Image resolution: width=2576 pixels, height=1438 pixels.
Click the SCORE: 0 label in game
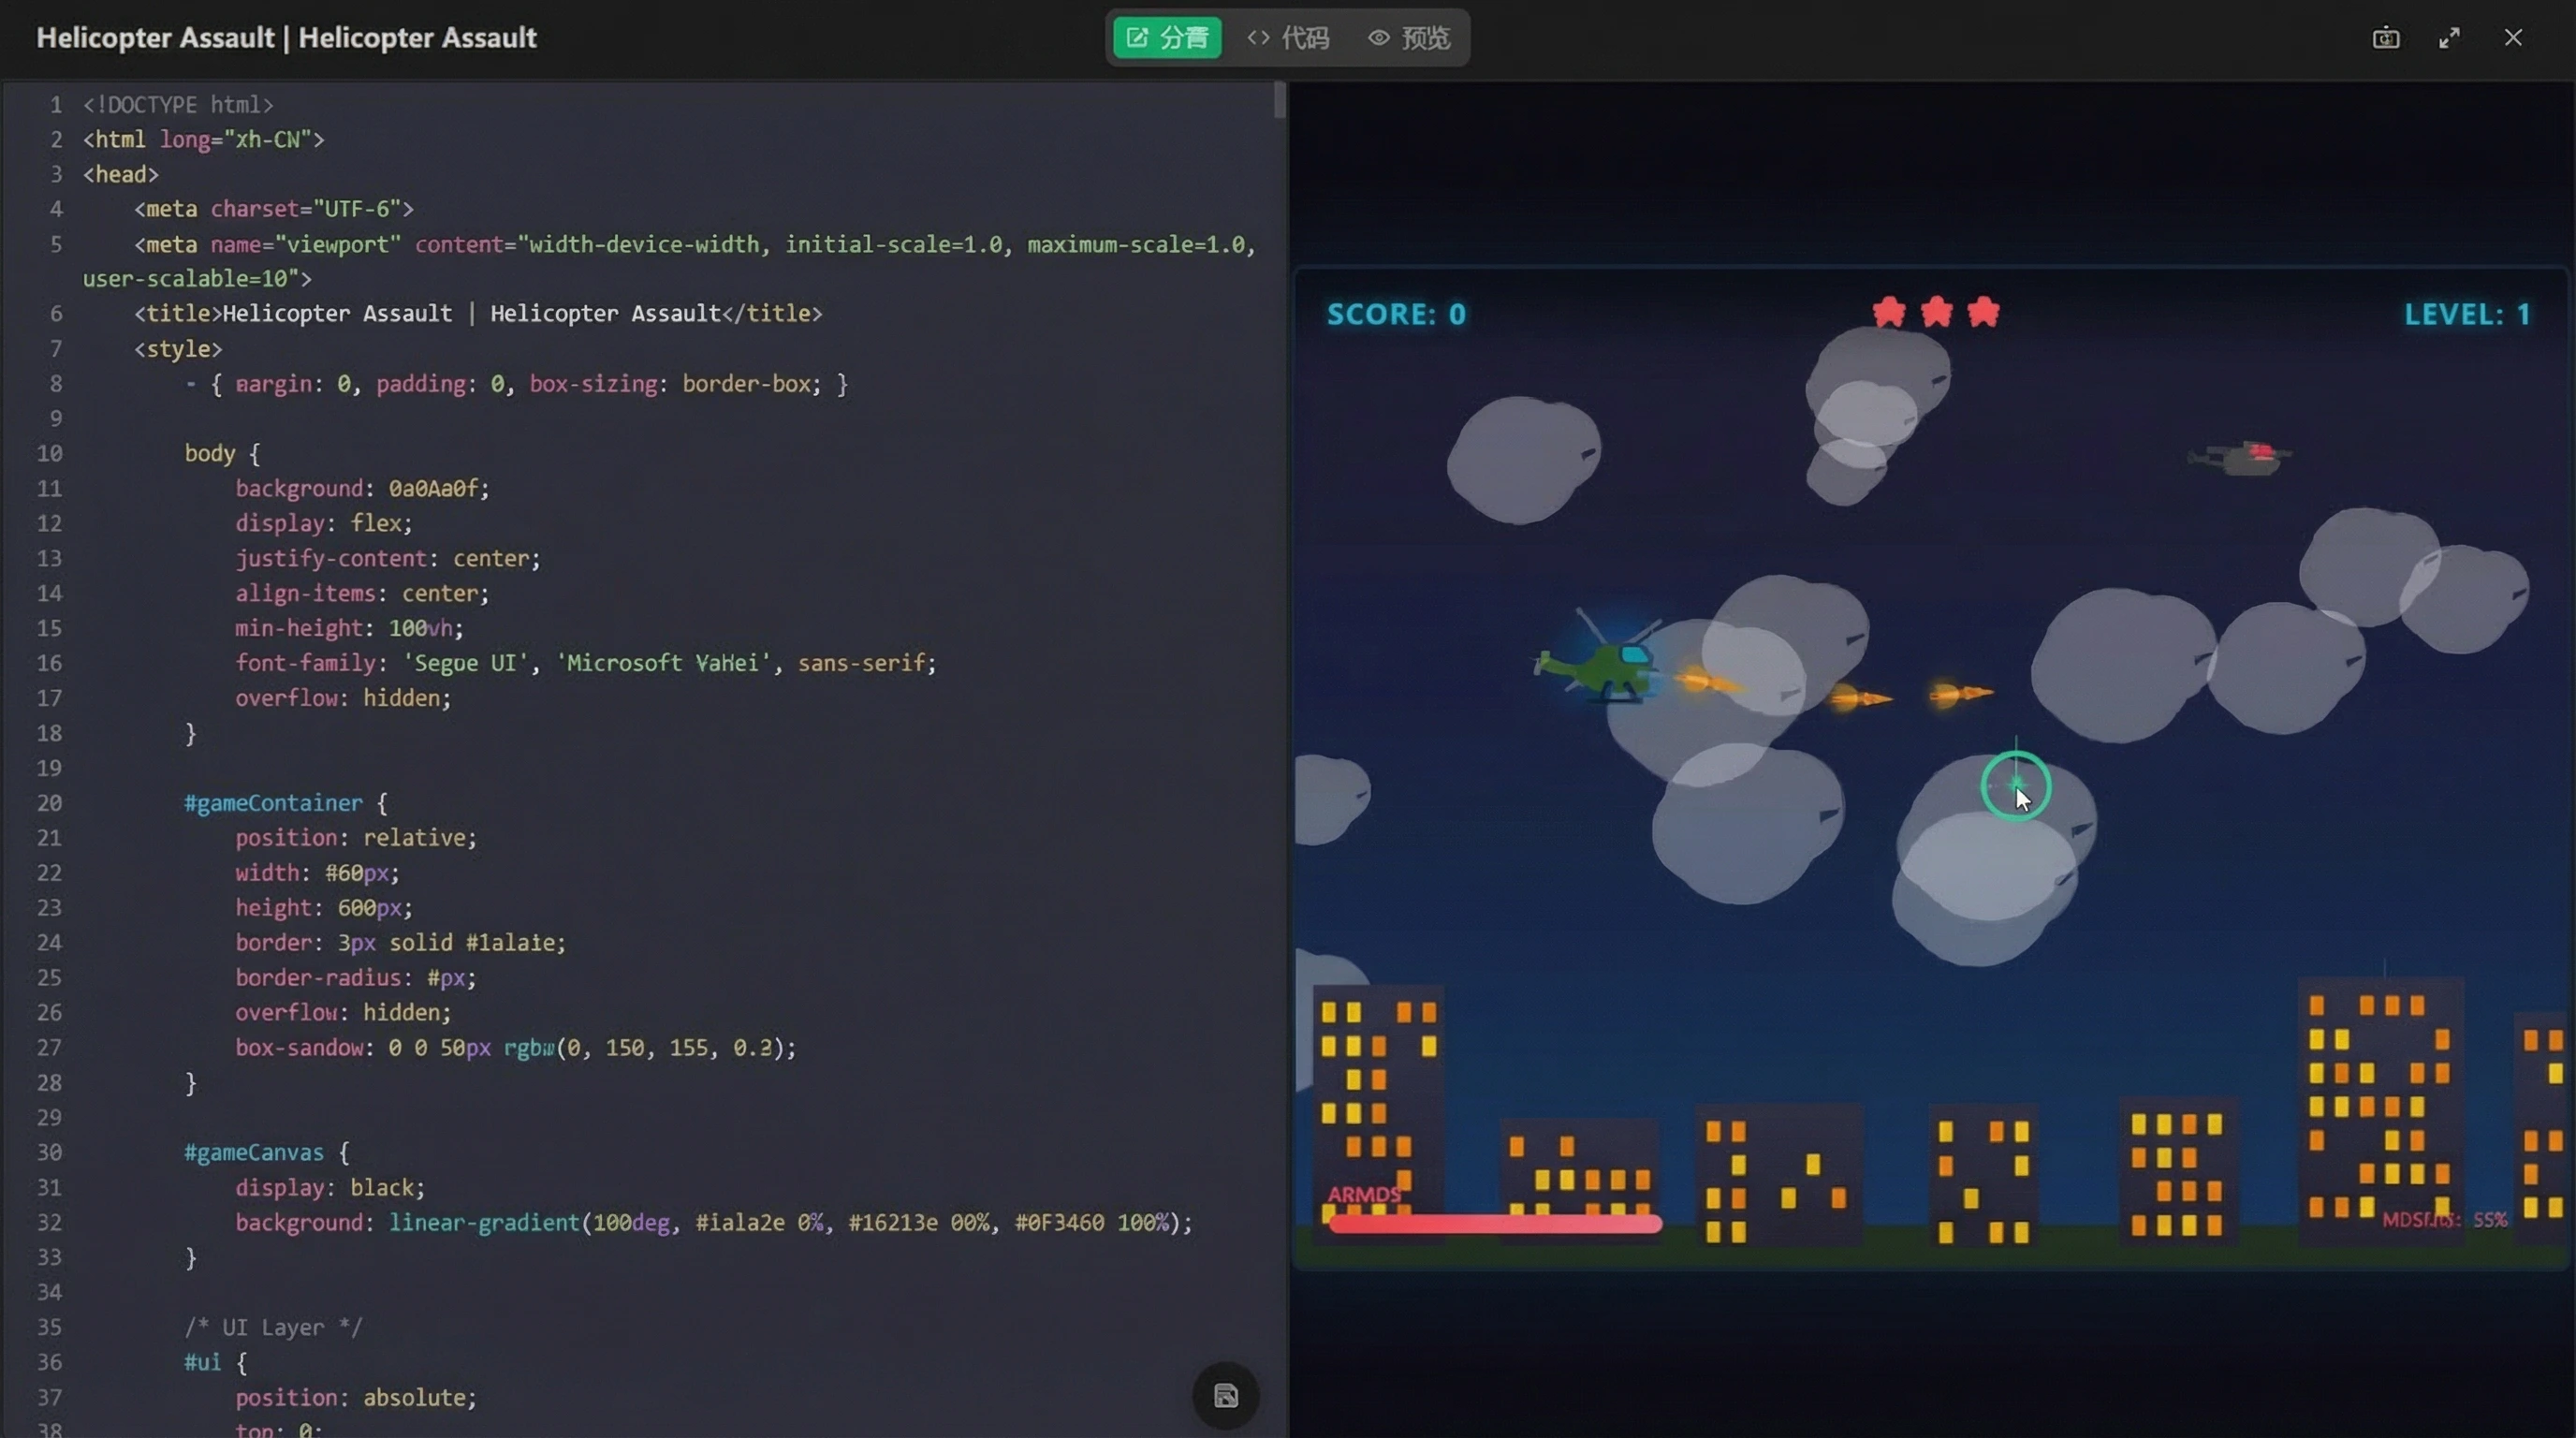1397,313
